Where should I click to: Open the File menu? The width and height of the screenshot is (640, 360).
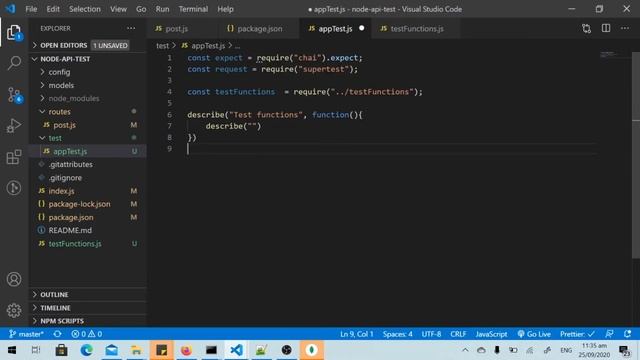pyautogui.click(x=31, y=9)
